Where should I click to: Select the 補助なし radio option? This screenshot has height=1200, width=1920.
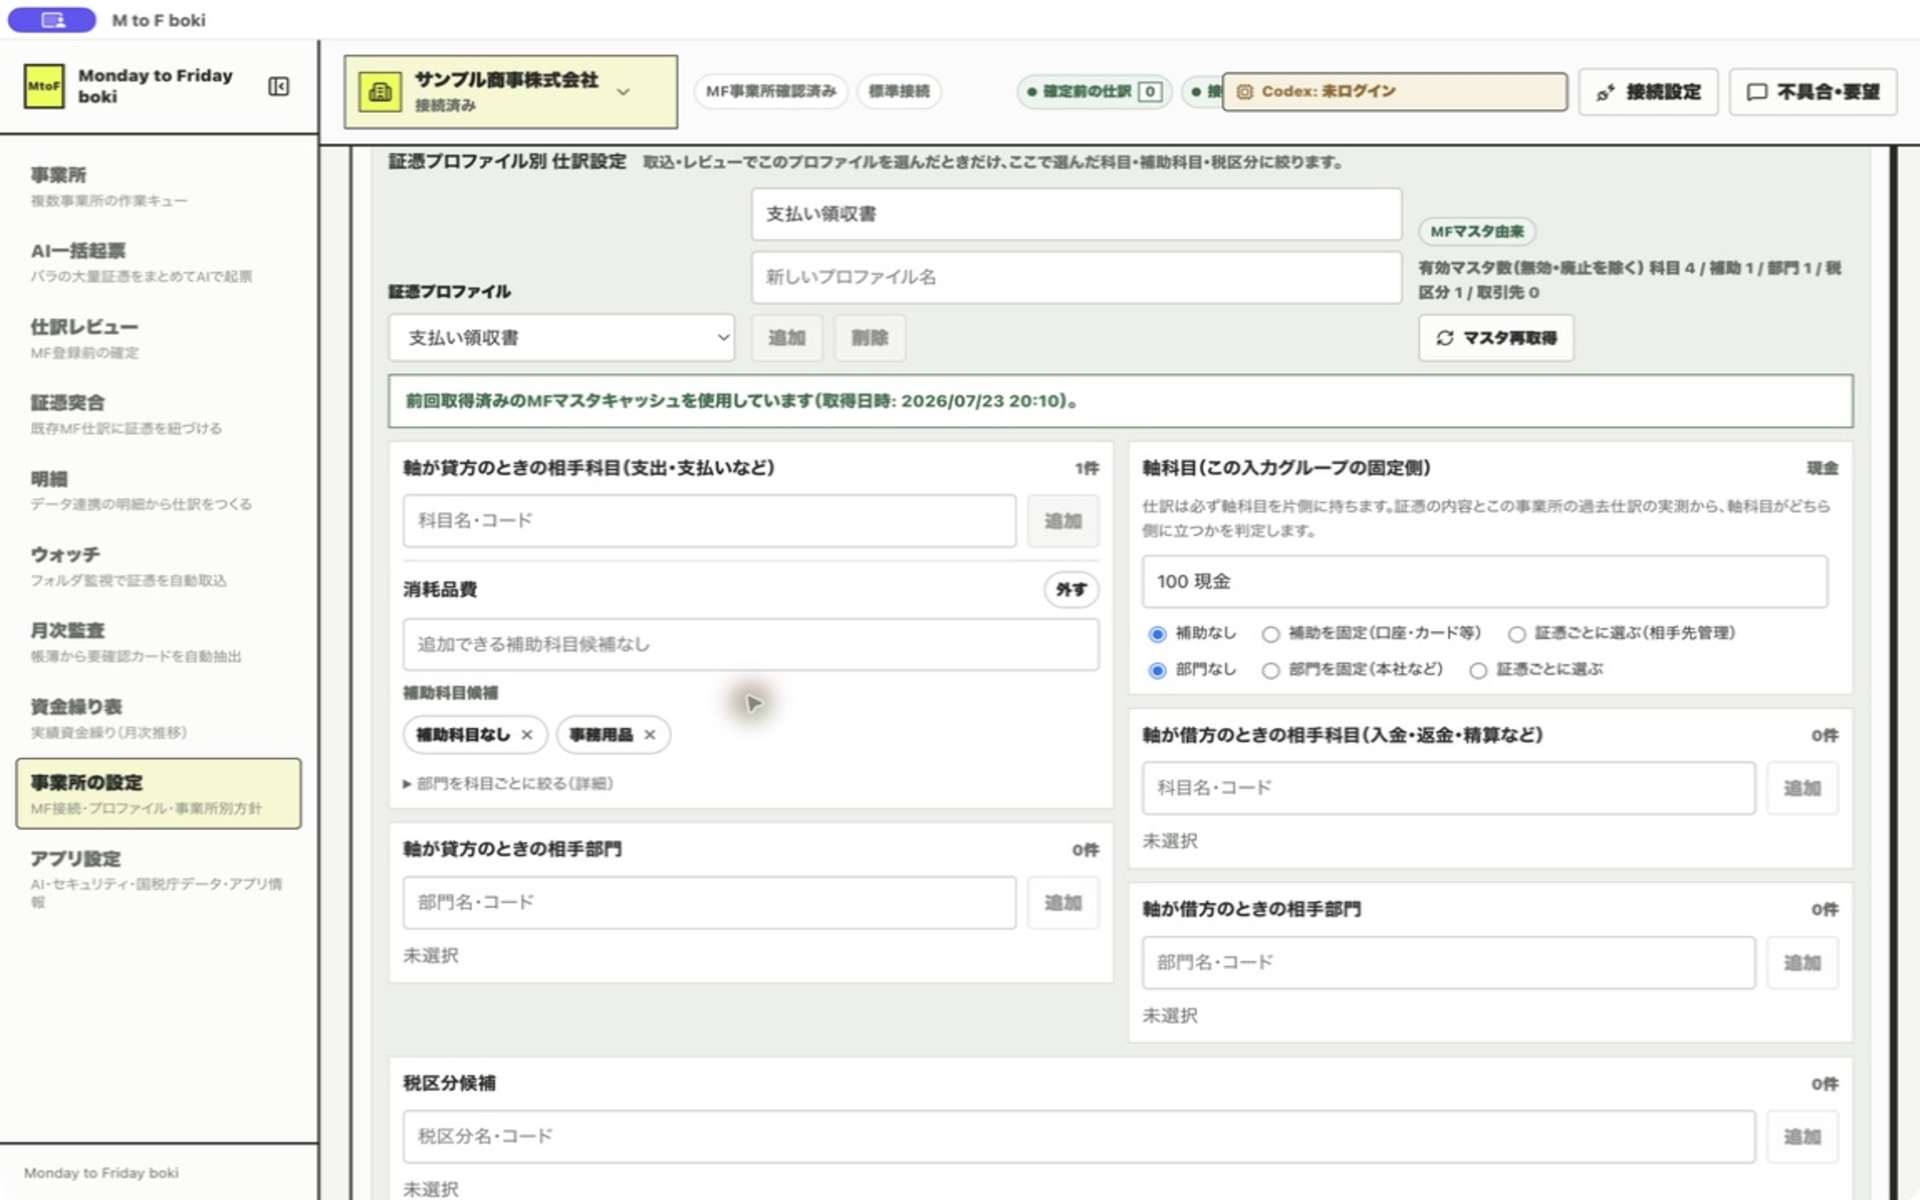coord(1158,634)
